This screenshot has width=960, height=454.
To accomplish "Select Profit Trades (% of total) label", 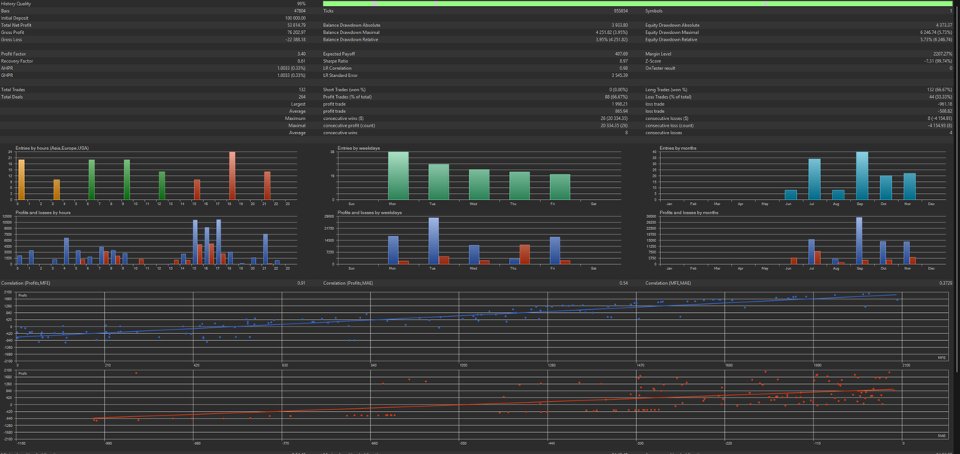I will (348, 97).
